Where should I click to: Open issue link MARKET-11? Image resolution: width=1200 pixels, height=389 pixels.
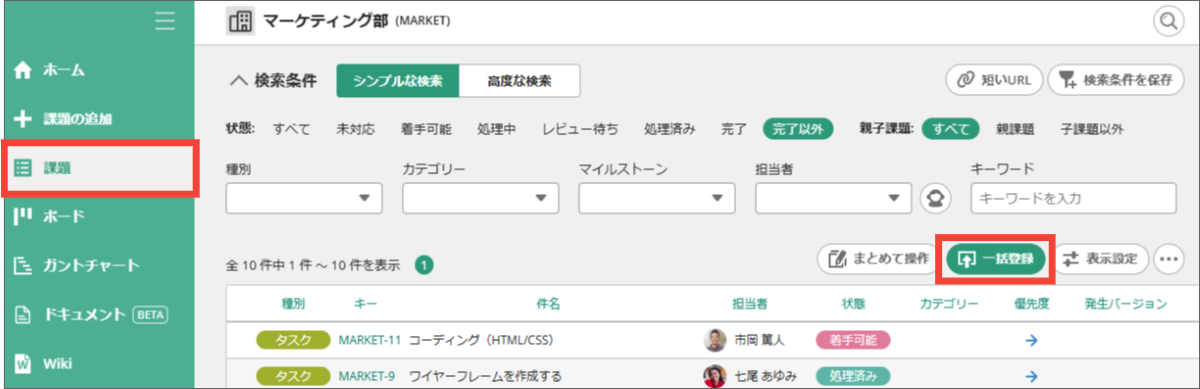(370, 340)
